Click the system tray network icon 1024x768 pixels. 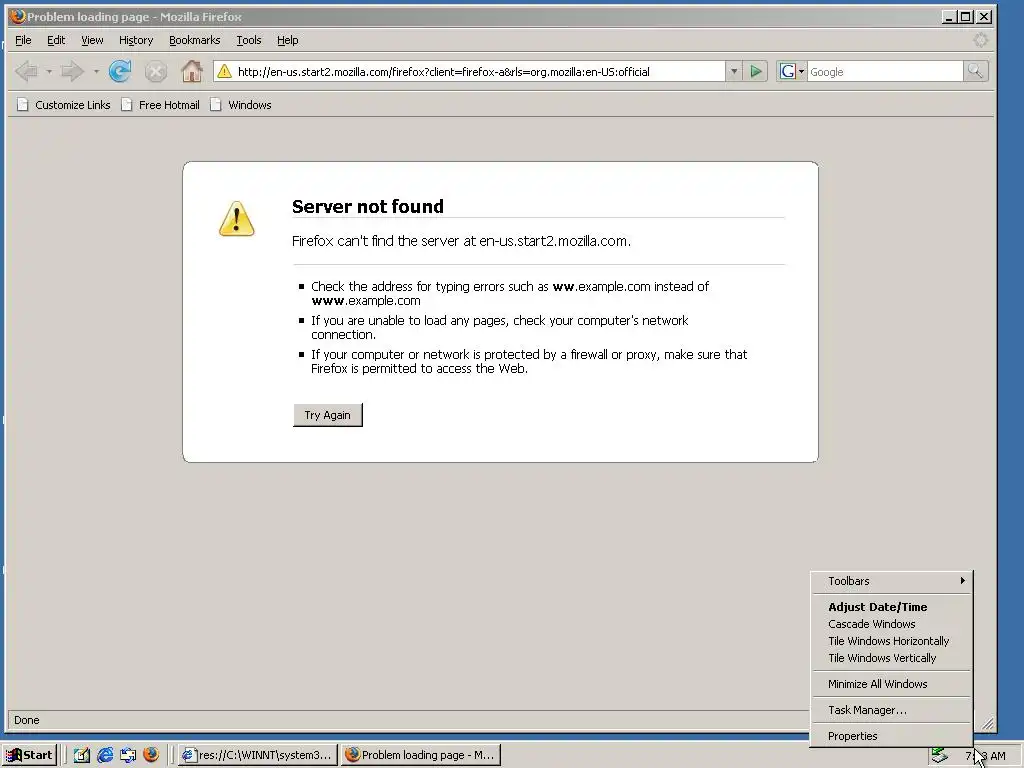coord(939,756)
